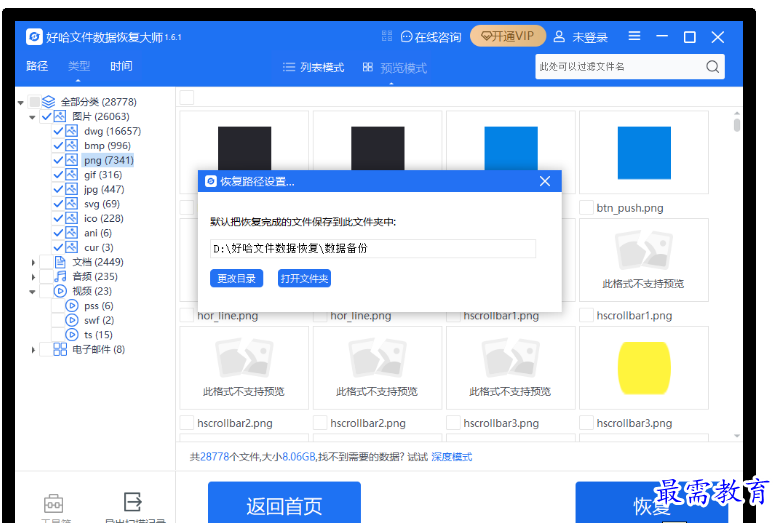
Task: Open the deep mode link
Action: [452, 457]
